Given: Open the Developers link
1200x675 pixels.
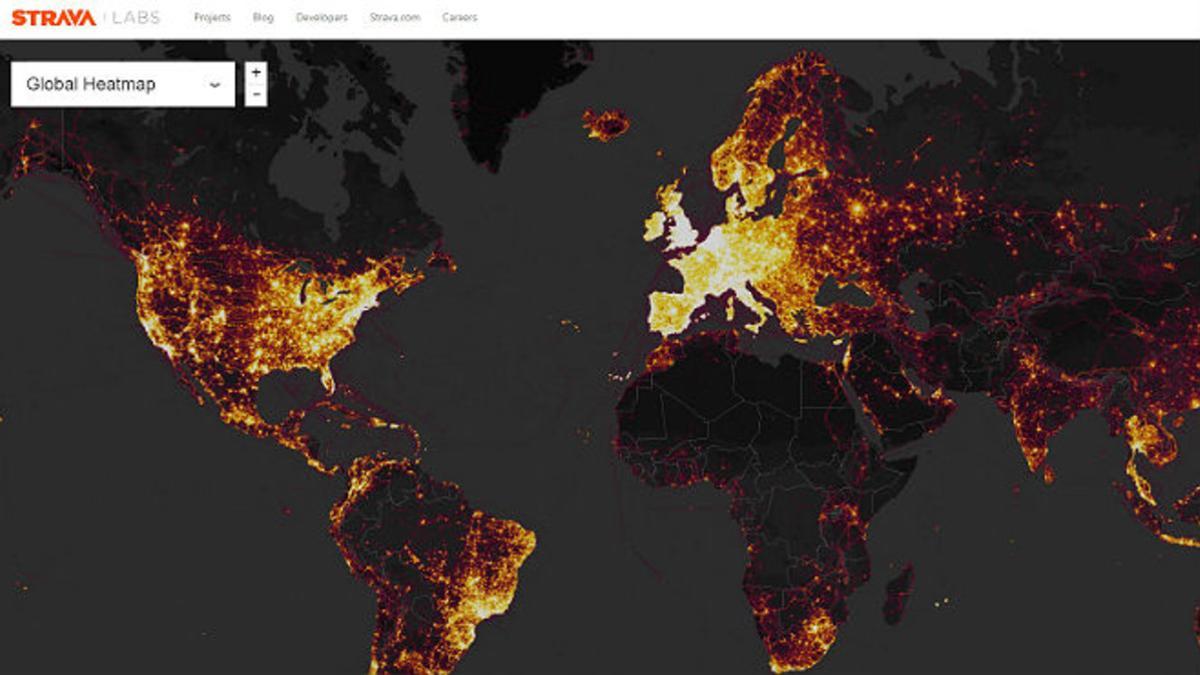Looking at the screenshot, I should [x=322, y=18].
